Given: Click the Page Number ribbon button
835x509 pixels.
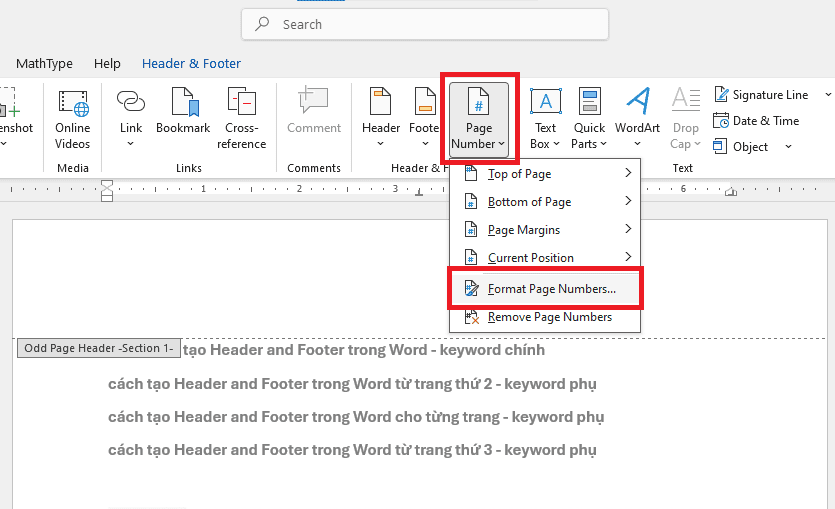Looking at the screenshot, I should pos(479,119).
